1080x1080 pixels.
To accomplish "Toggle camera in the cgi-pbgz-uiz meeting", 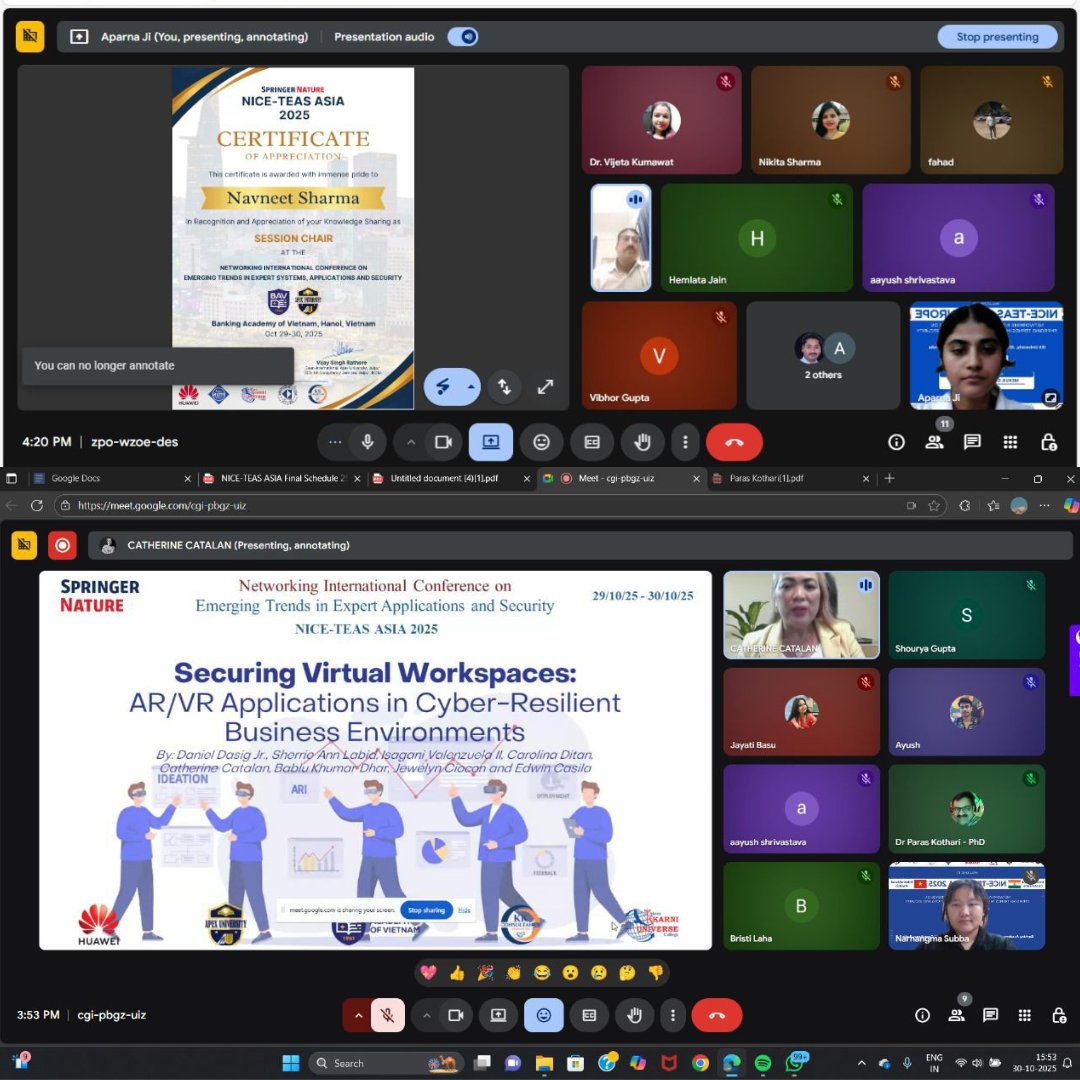I will [455, 1015].
